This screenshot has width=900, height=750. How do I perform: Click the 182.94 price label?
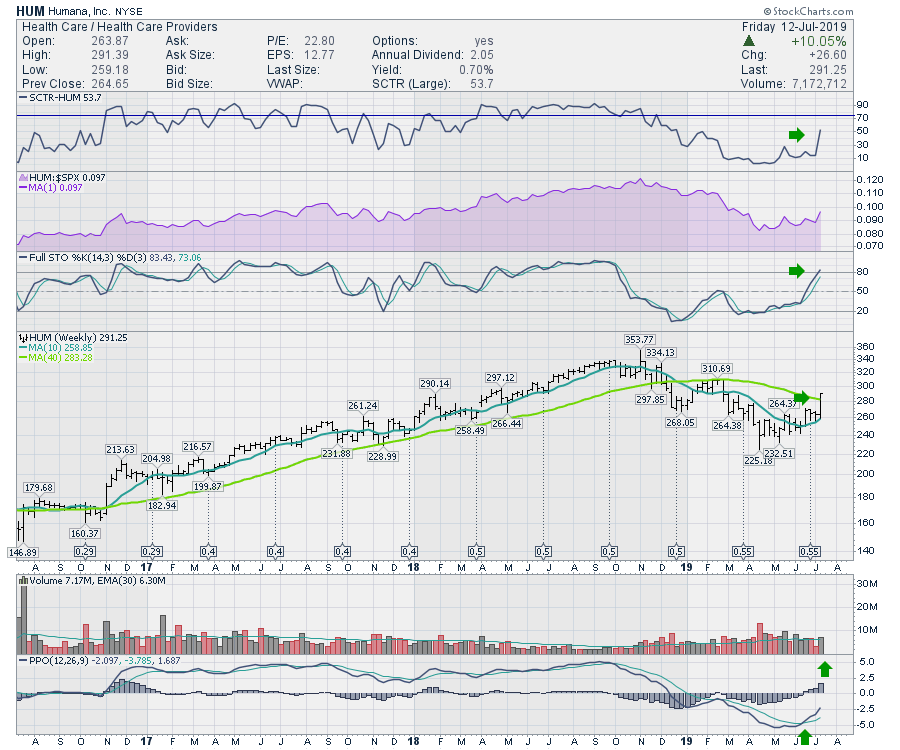(162, 506)
